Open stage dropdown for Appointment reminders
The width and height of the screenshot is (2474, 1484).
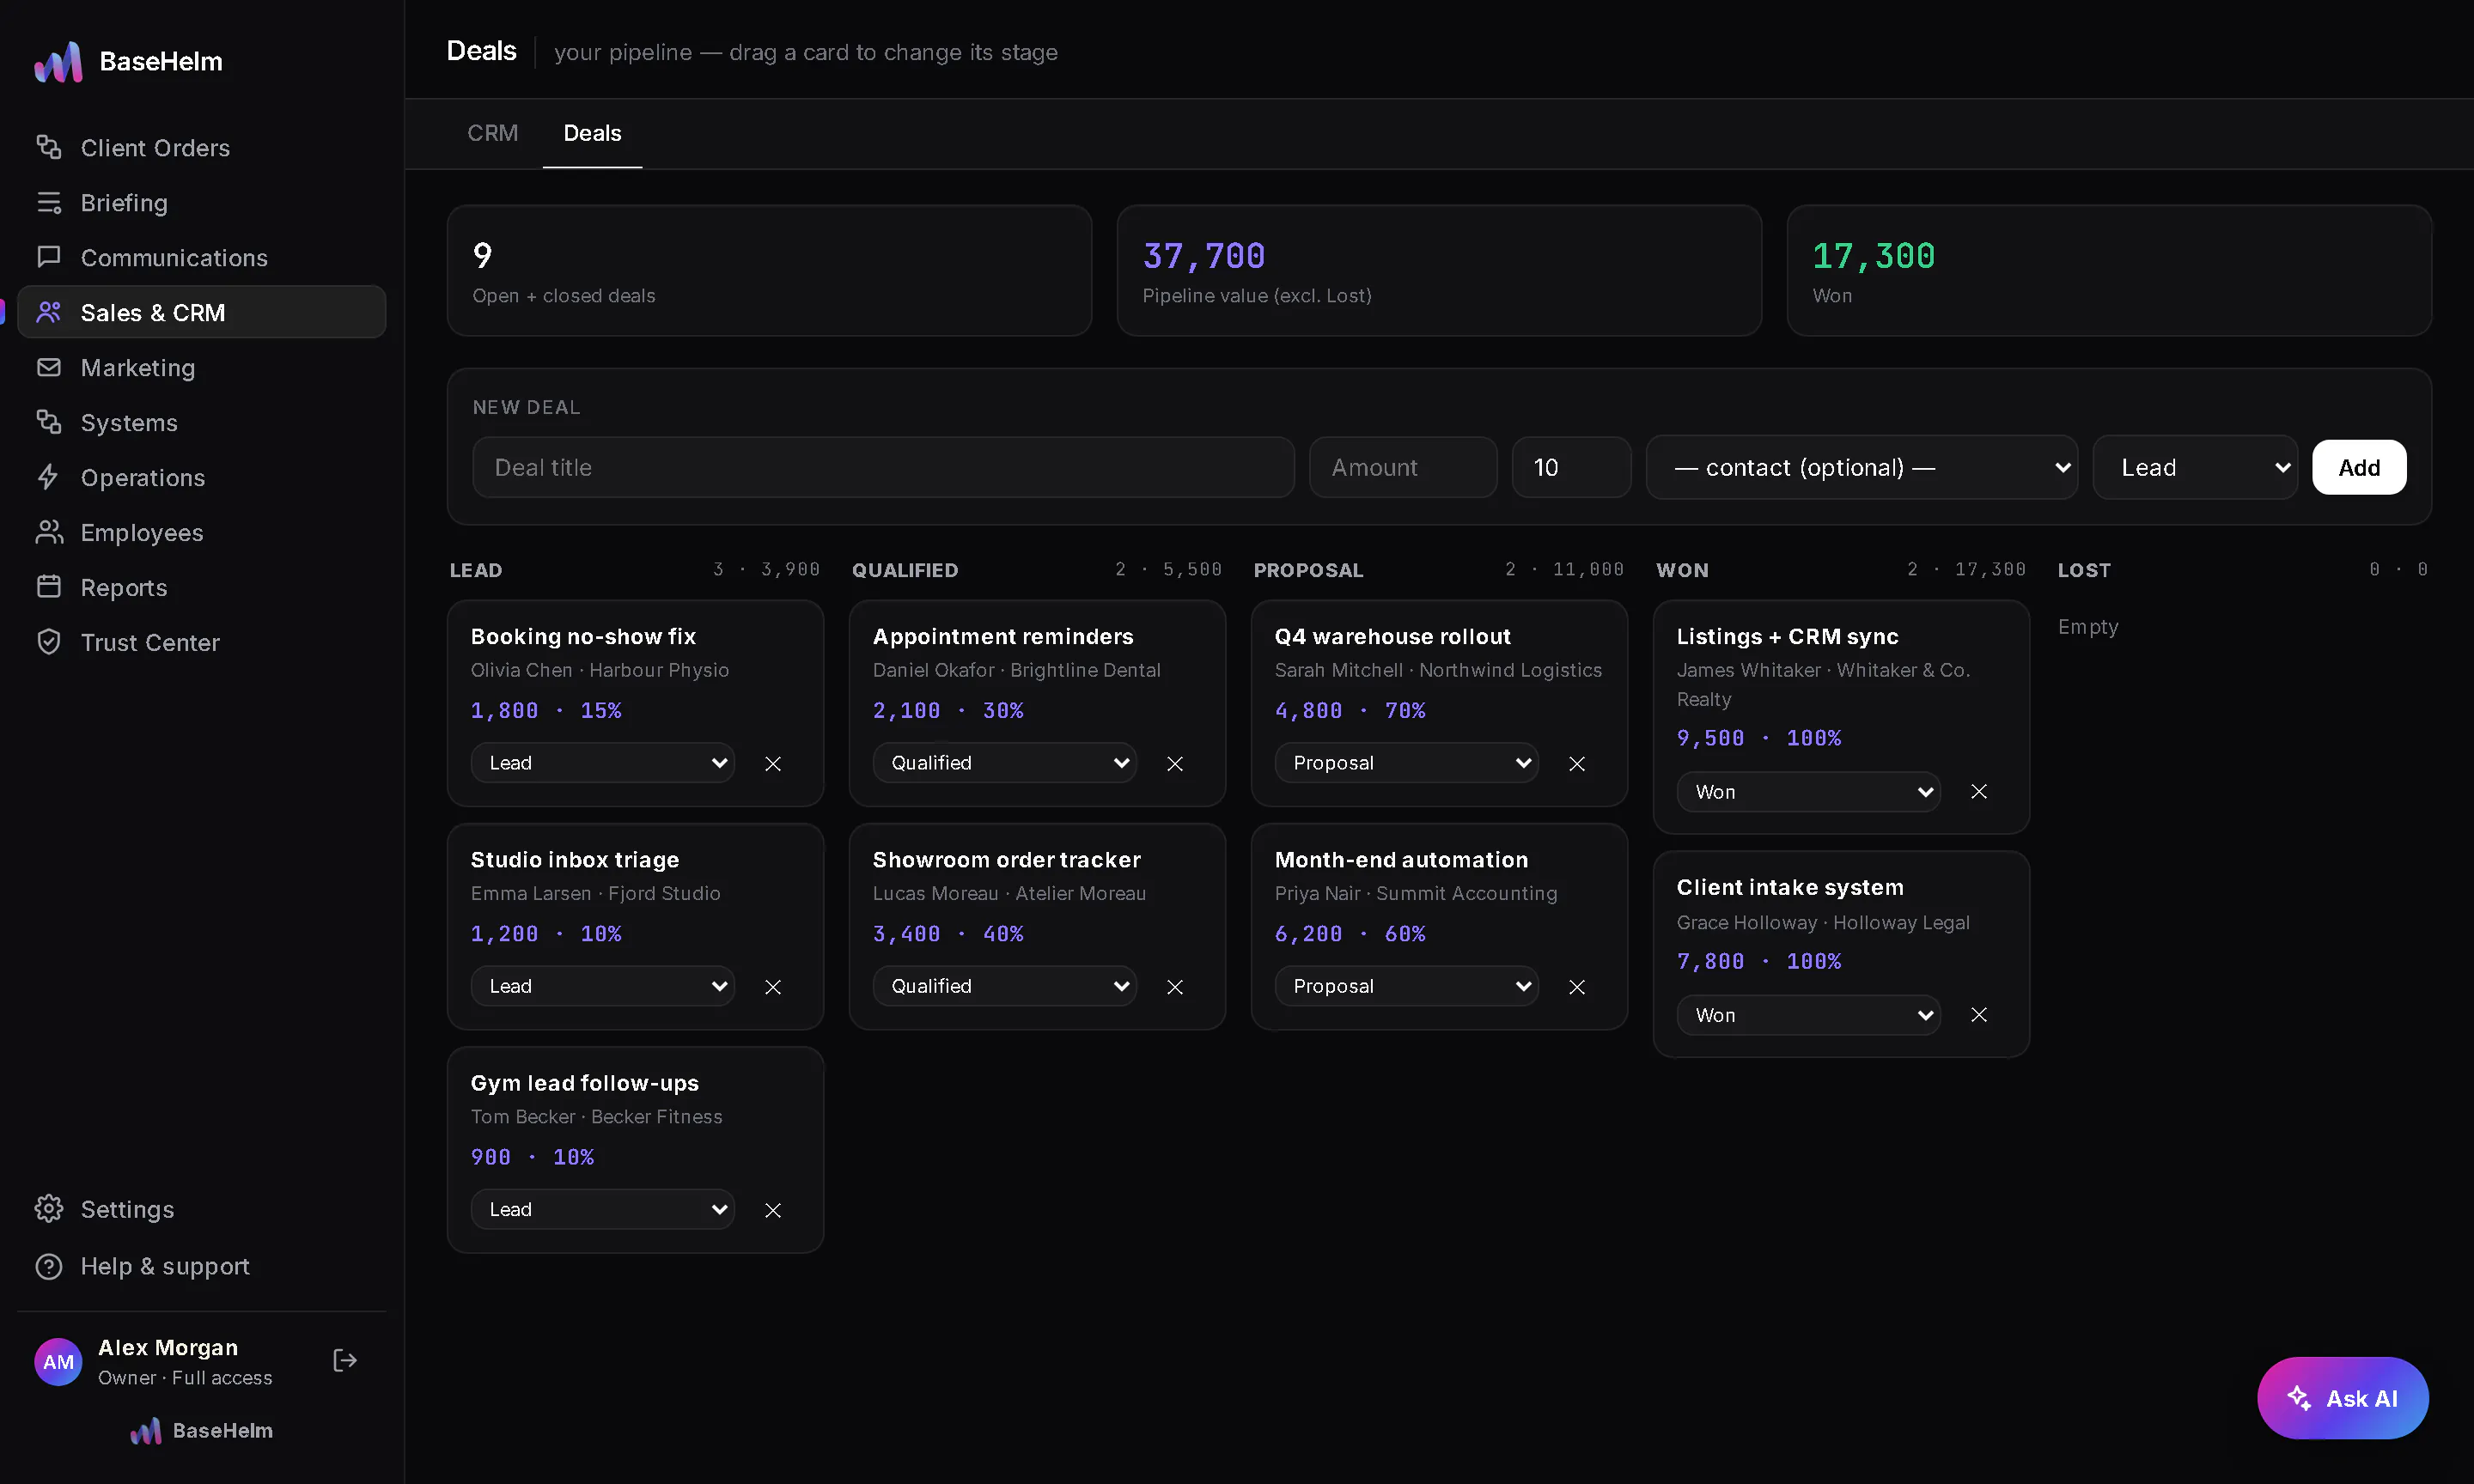pyautogui.click(x=1005, y=763)
